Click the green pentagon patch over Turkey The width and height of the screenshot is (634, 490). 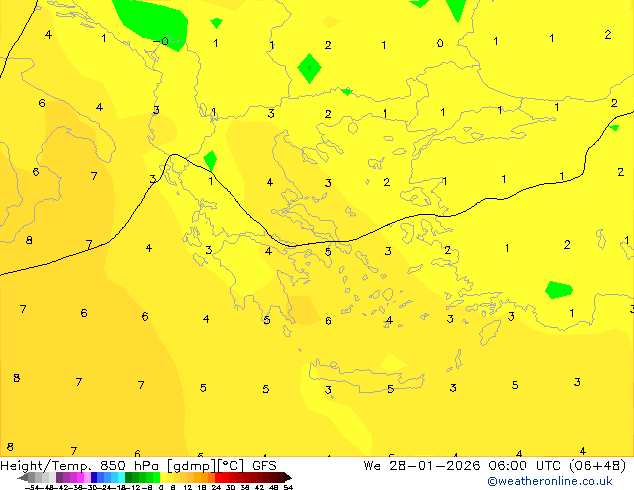click(559, 290)
